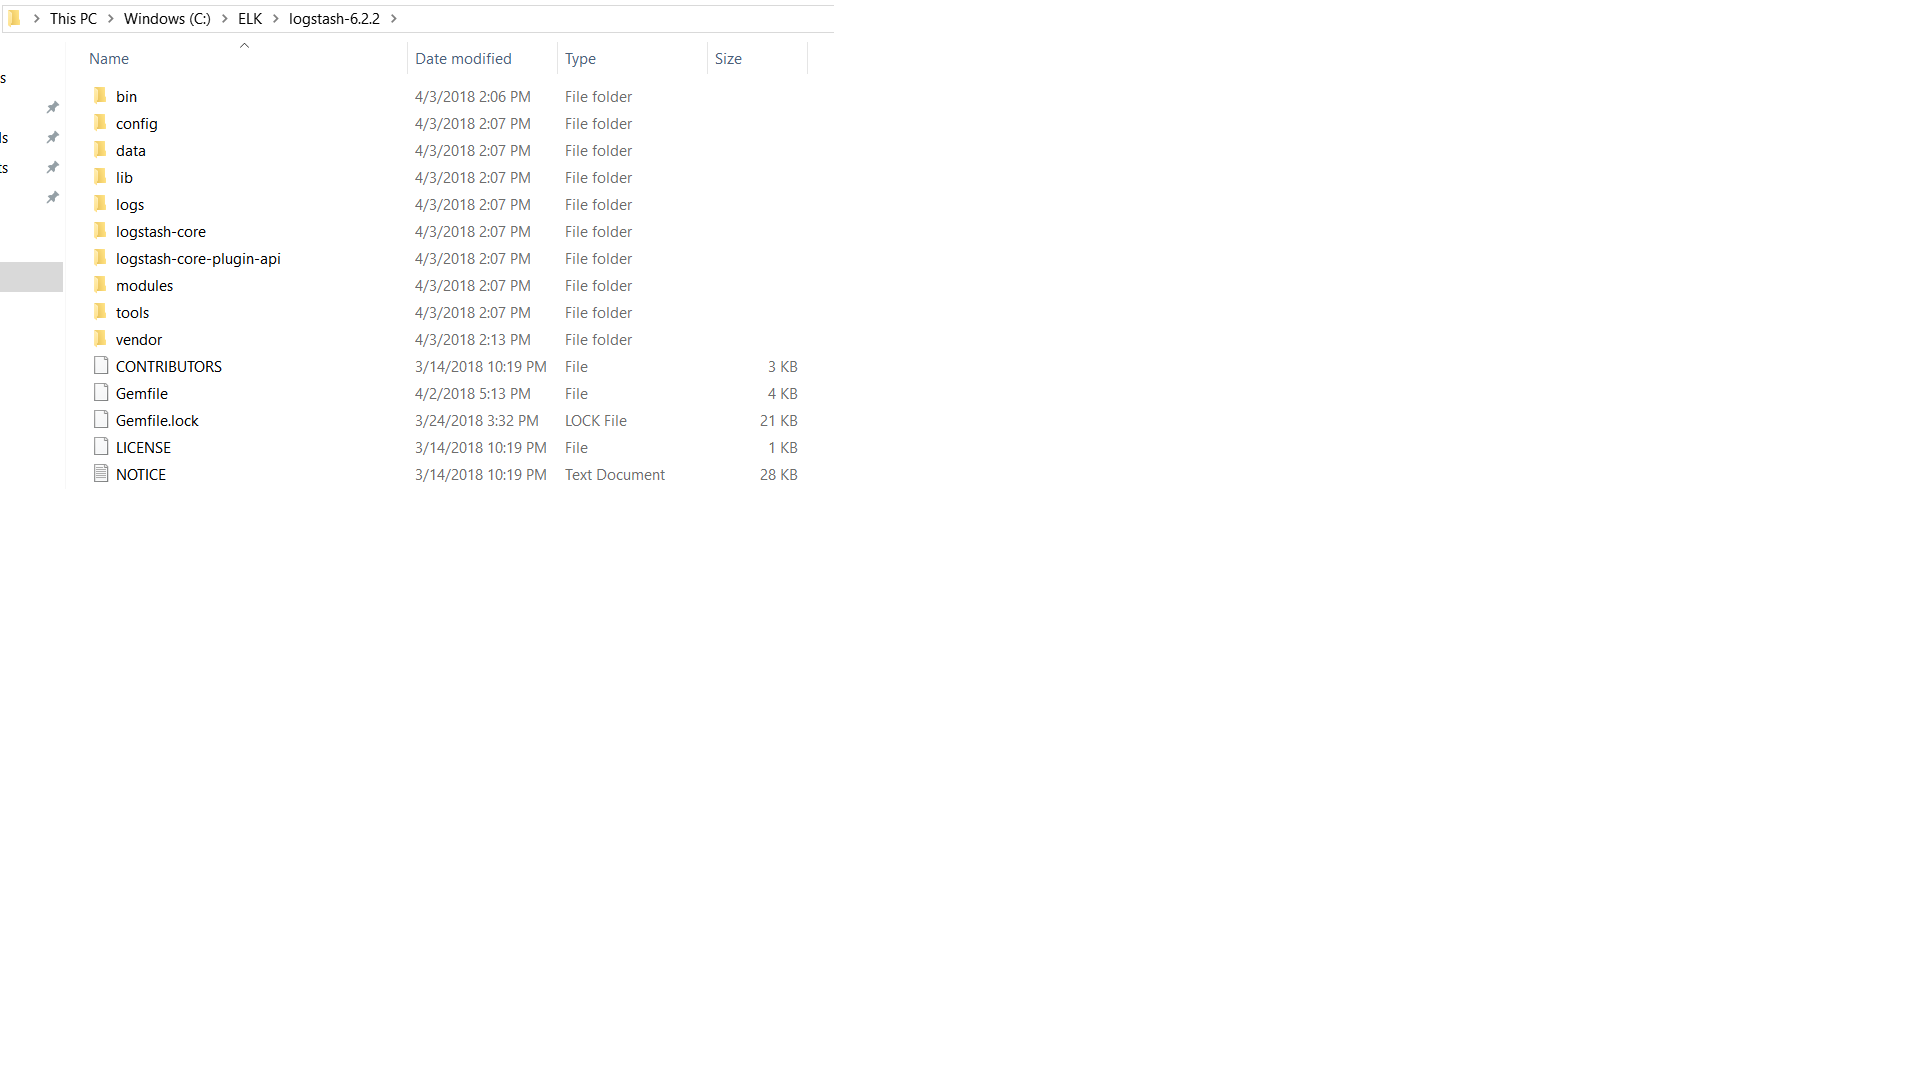Click the NOTICE text document icon
1920x1080 pixels.
point(101,474)
